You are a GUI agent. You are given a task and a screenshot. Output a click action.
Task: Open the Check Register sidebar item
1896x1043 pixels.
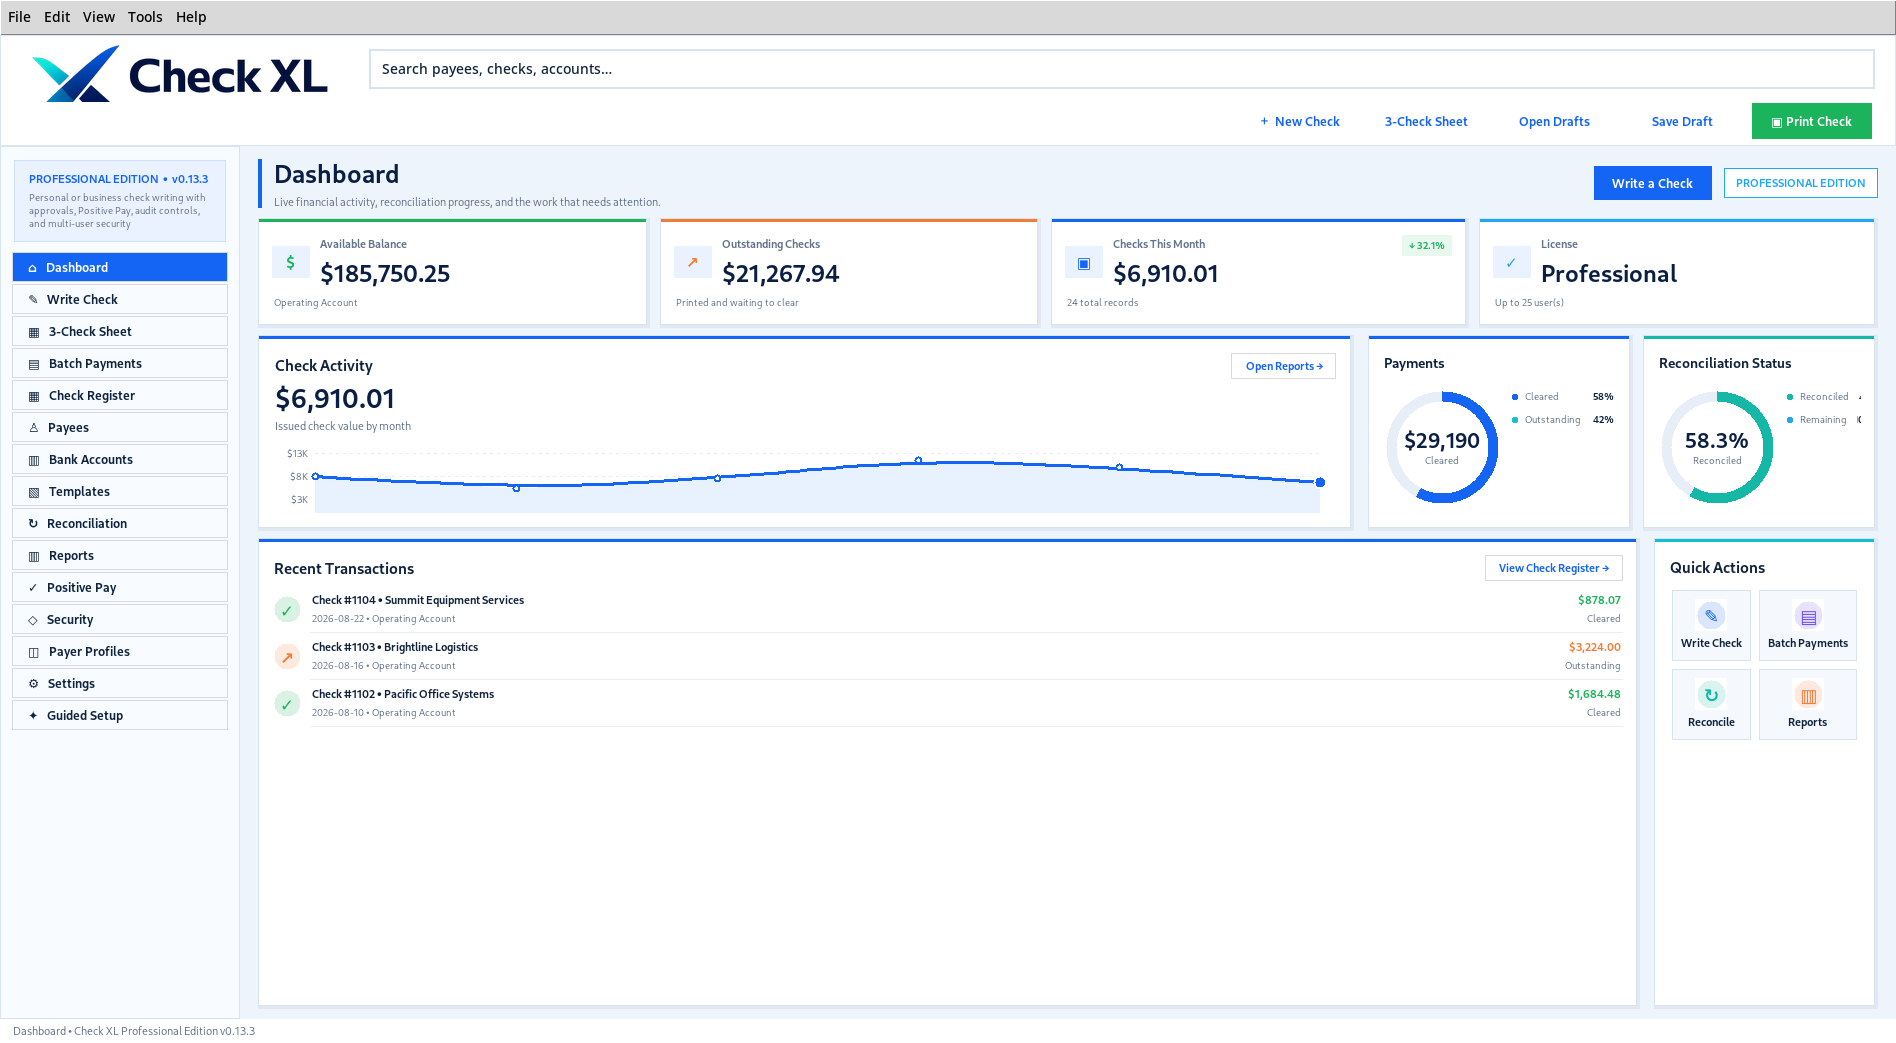point(120,395)
